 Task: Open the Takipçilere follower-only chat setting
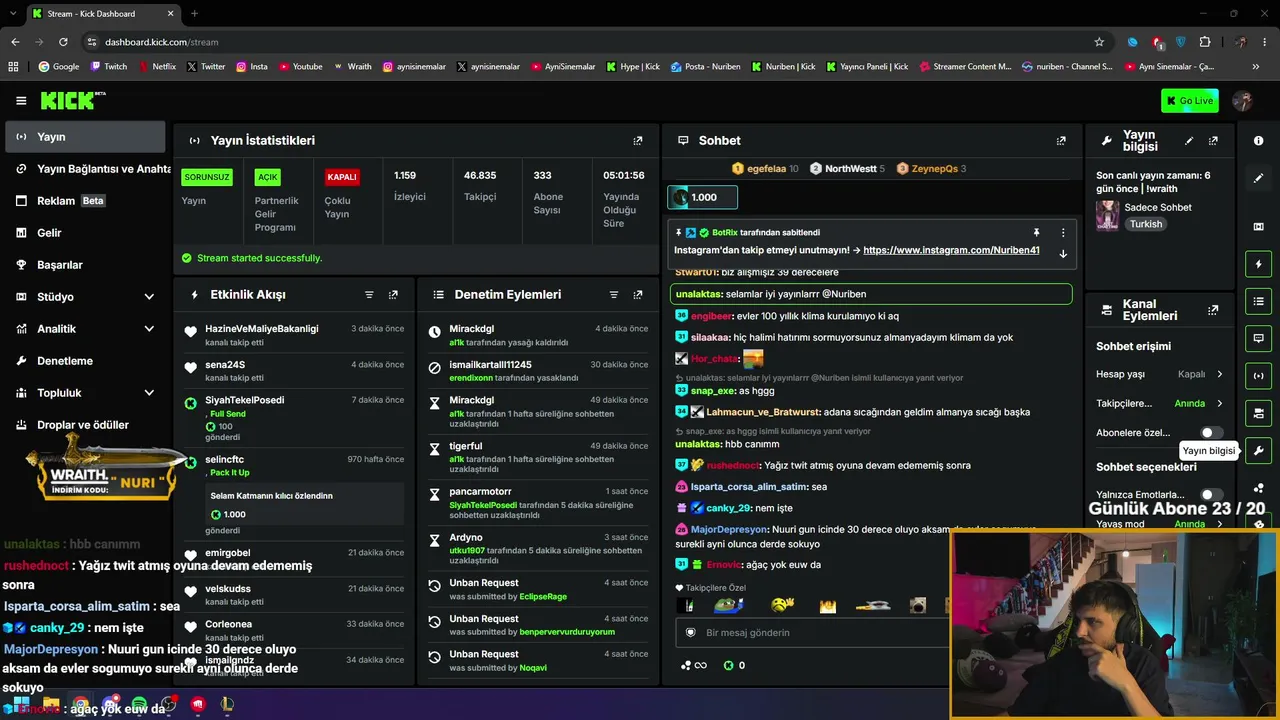click(1160, 404)
